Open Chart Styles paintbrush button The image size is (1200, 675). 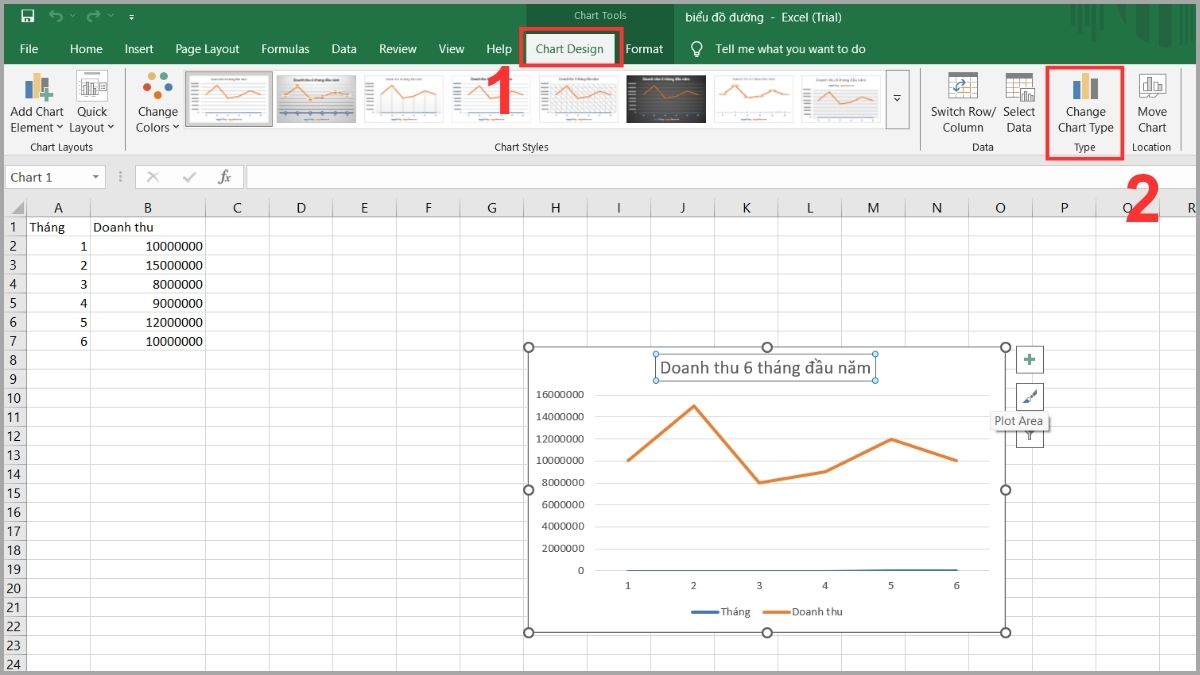pos(1029,397)
